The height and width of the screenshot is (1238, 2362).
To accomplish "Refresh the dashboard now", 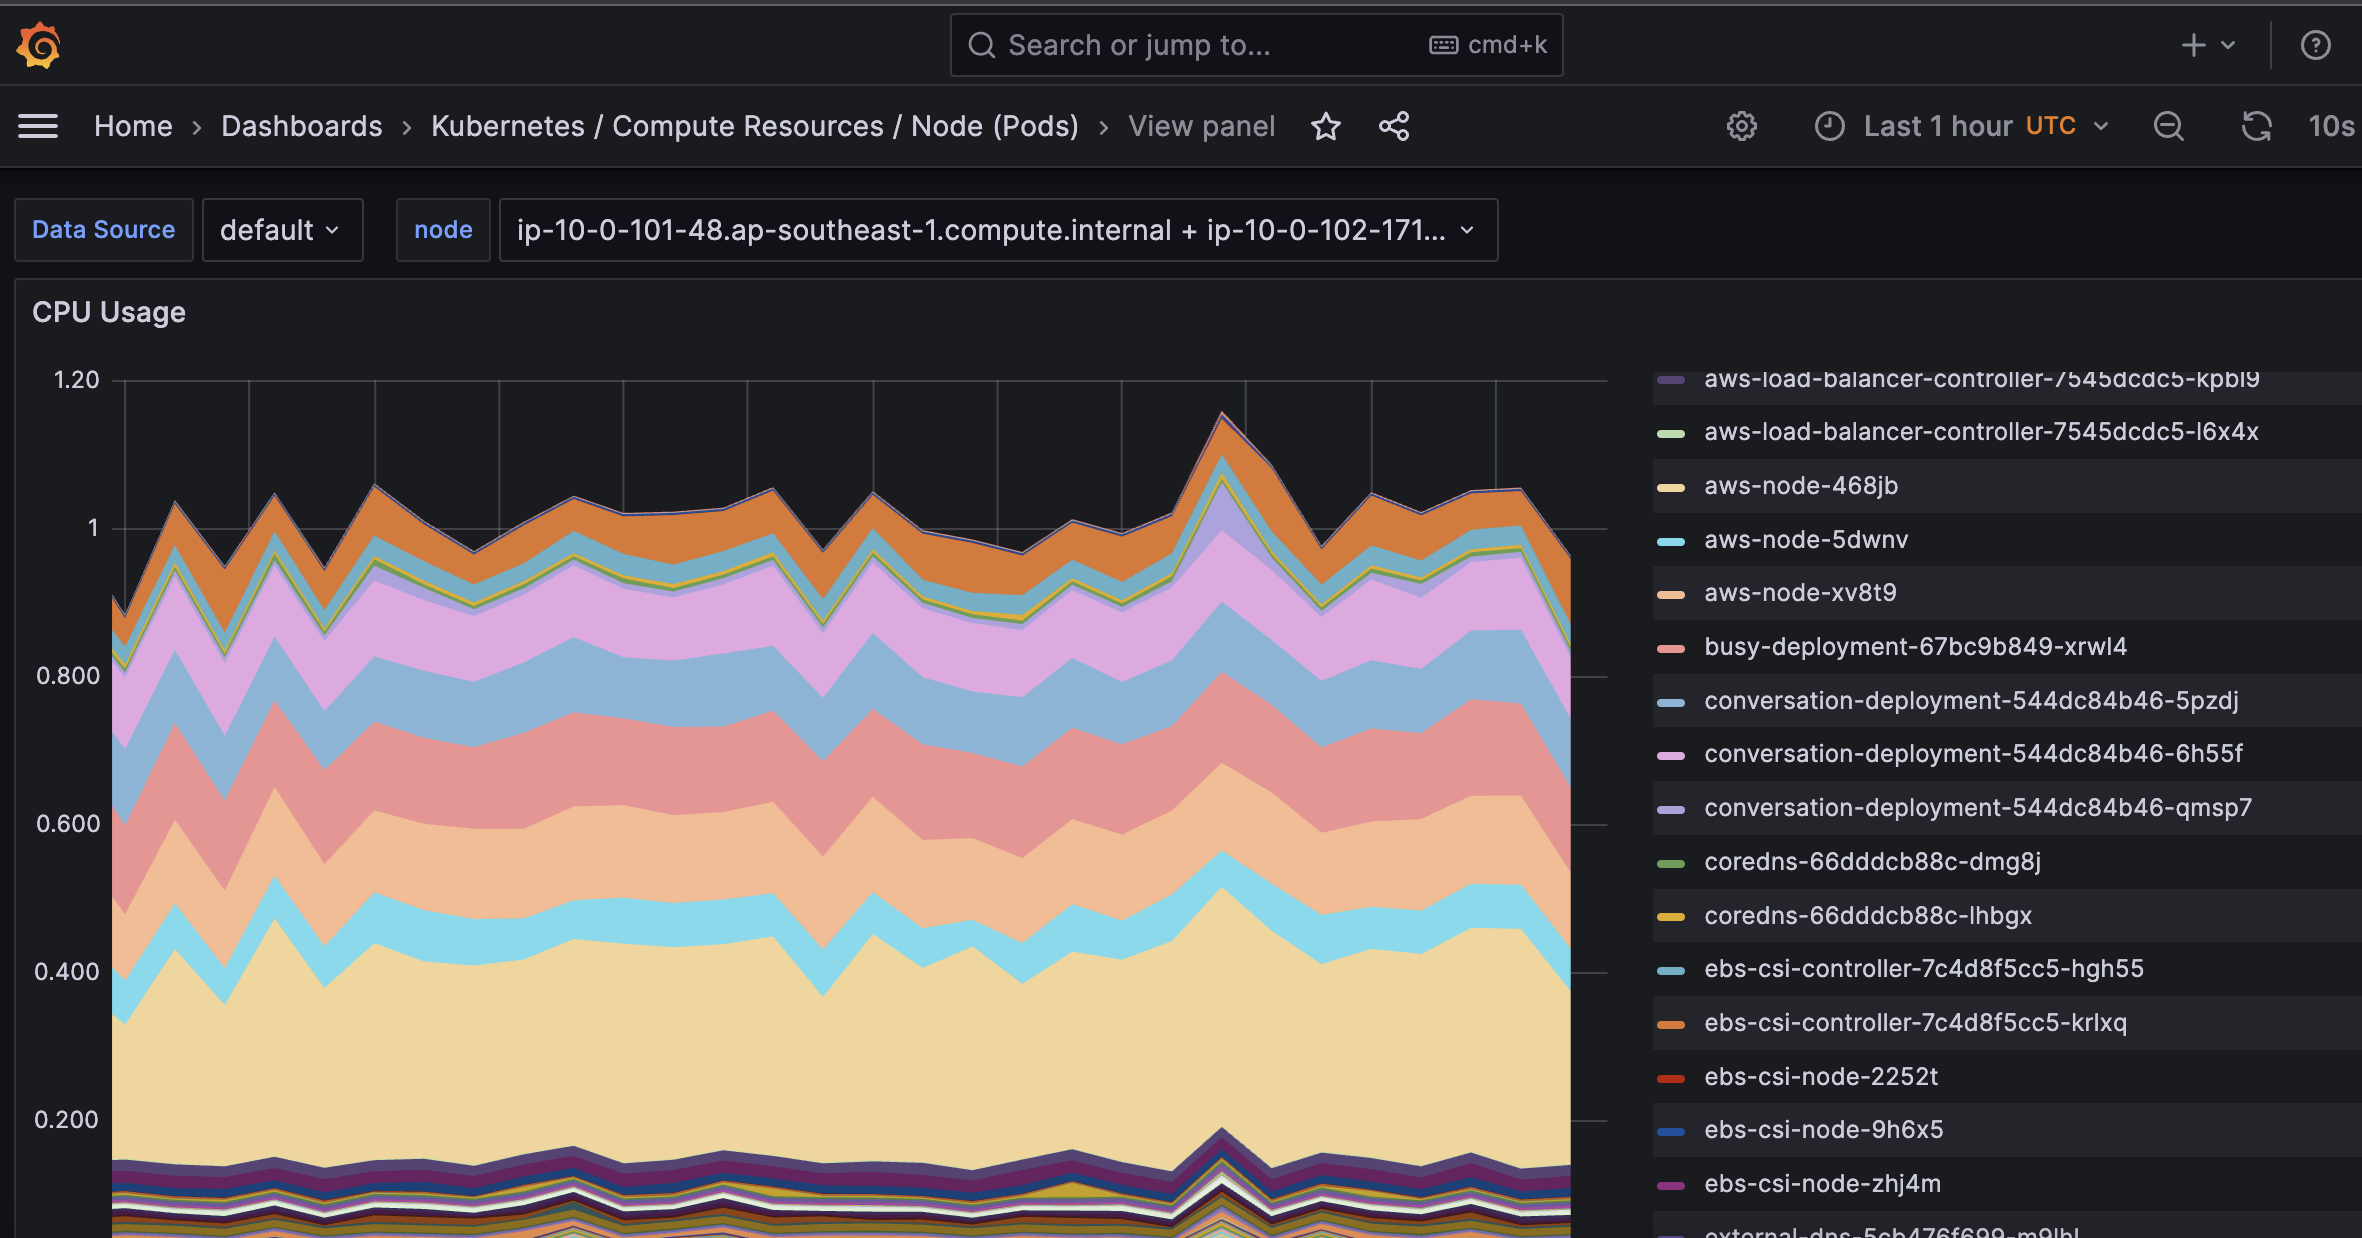I will pos(2256,126).
